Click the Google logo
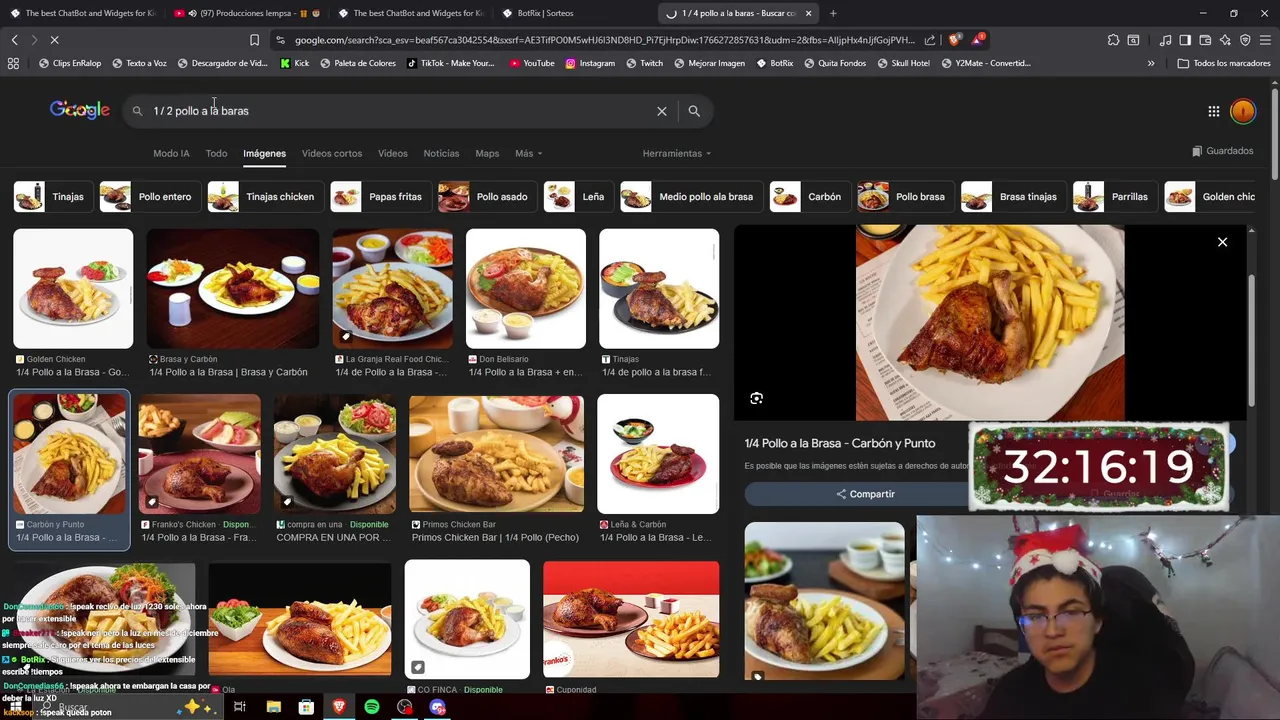The height and width of the screenshot is (720, 1280). 80,110
